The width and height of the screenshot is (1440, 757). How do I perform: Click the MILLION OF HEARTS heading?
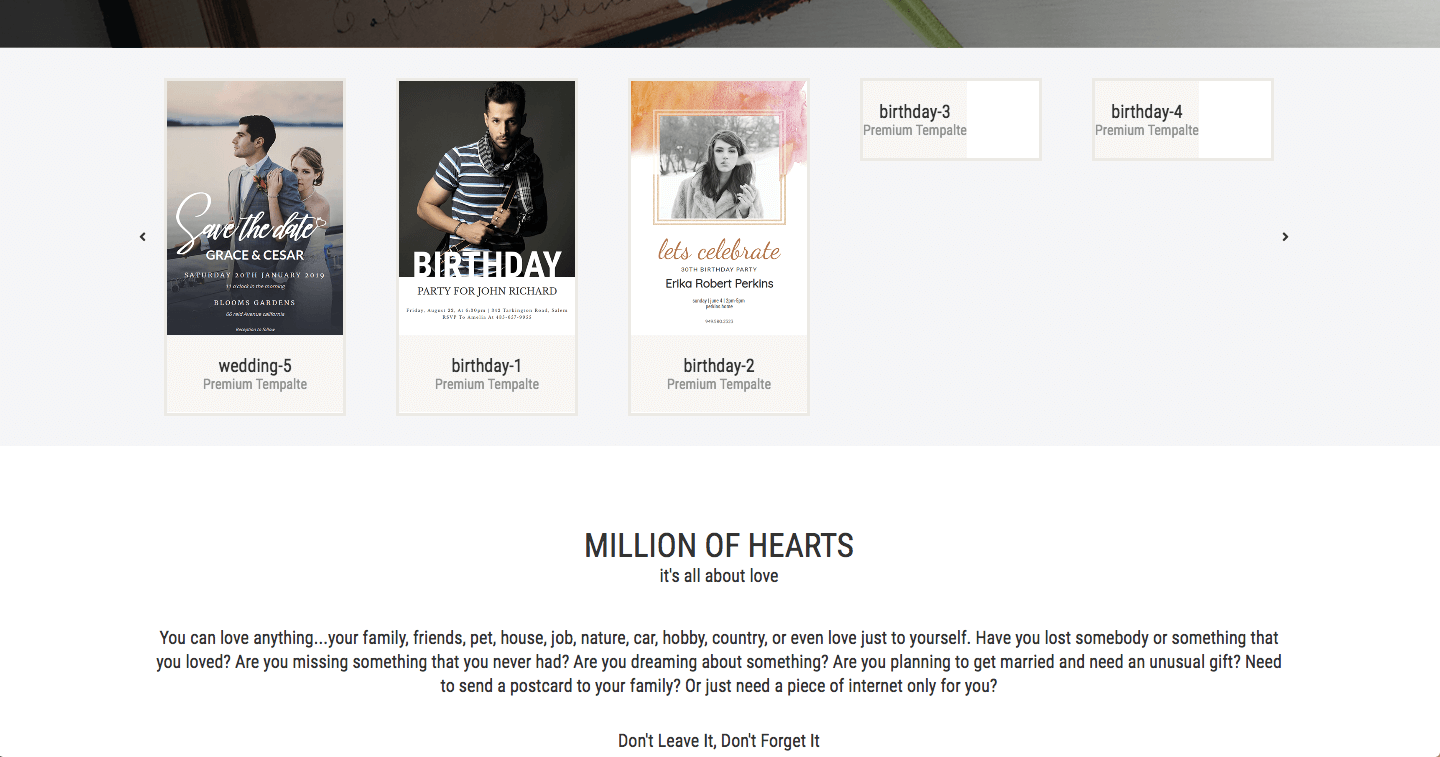point(719,546)
